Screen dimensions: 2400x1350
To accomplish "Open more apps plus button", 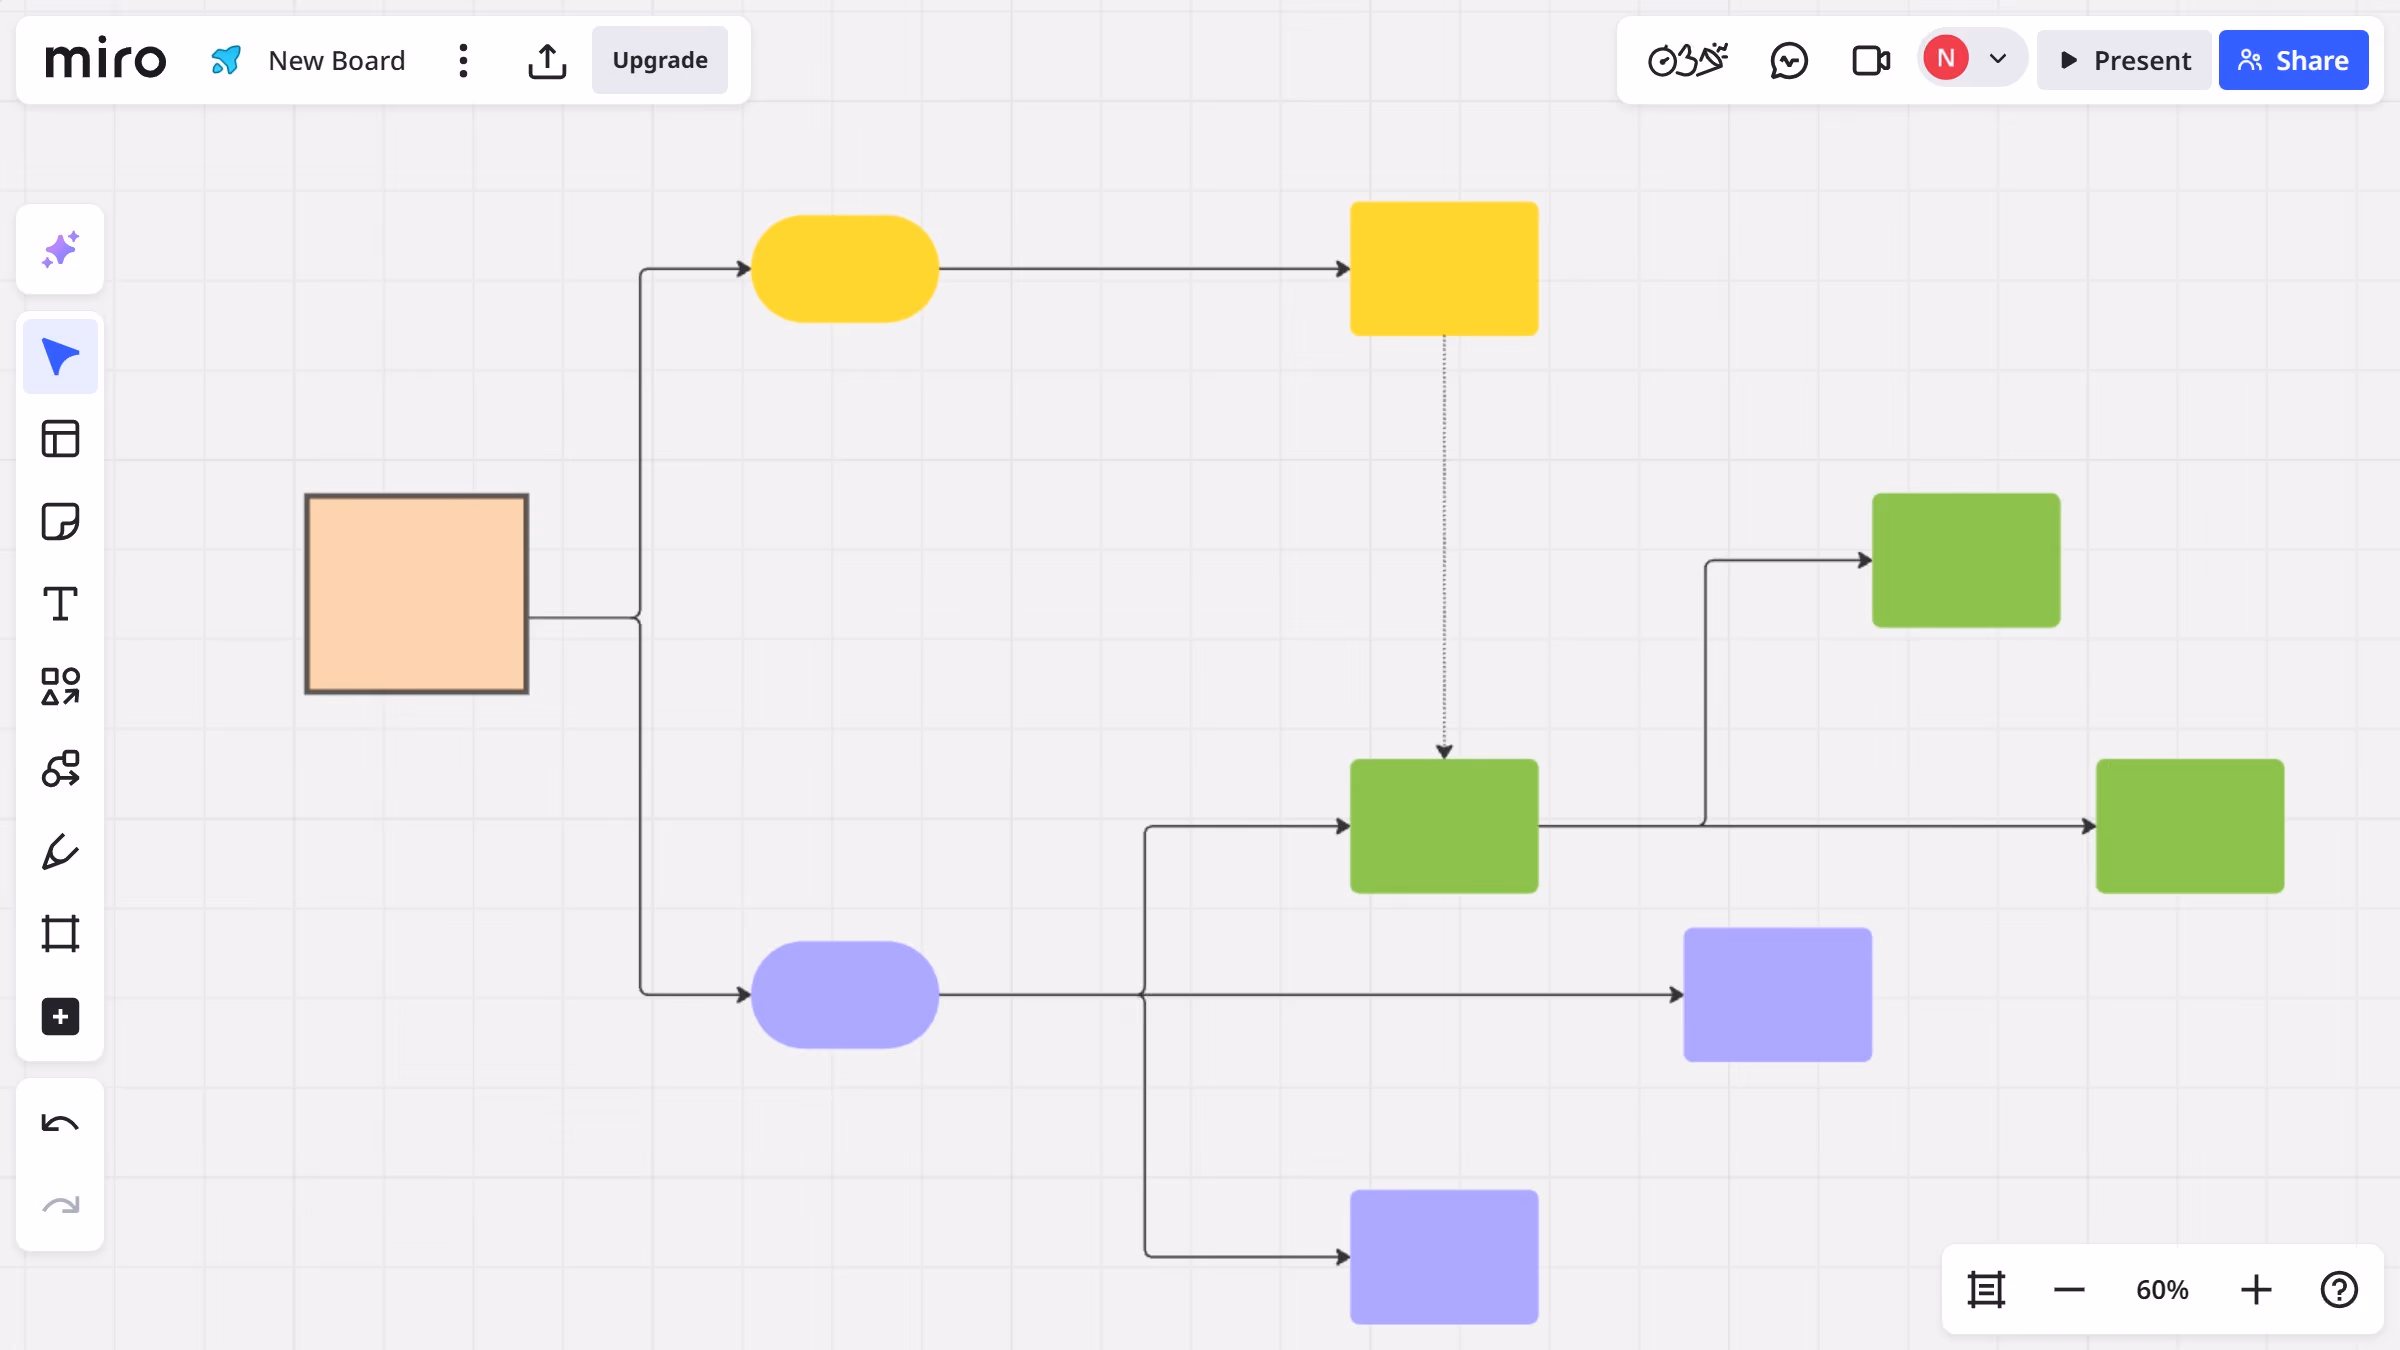I will [x=60, y=1017].
